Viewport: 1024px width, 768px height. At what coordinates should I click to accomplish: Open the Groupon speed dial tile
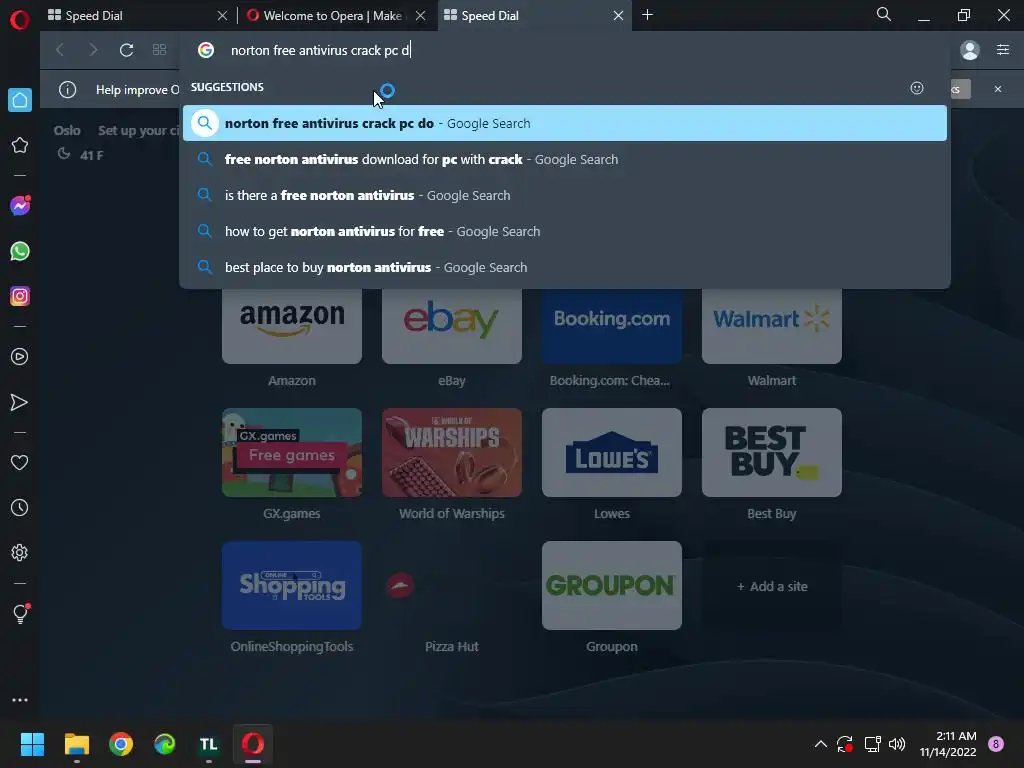click(612, 586)
